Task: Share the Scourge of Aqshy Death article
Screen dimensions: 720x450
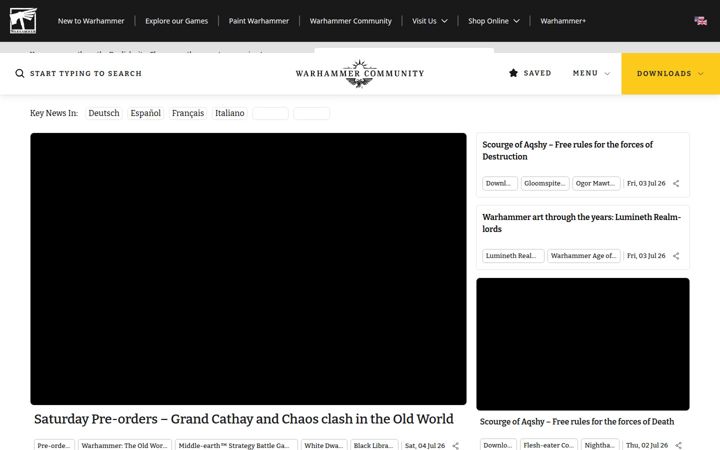Action: [x=678, y=445]
